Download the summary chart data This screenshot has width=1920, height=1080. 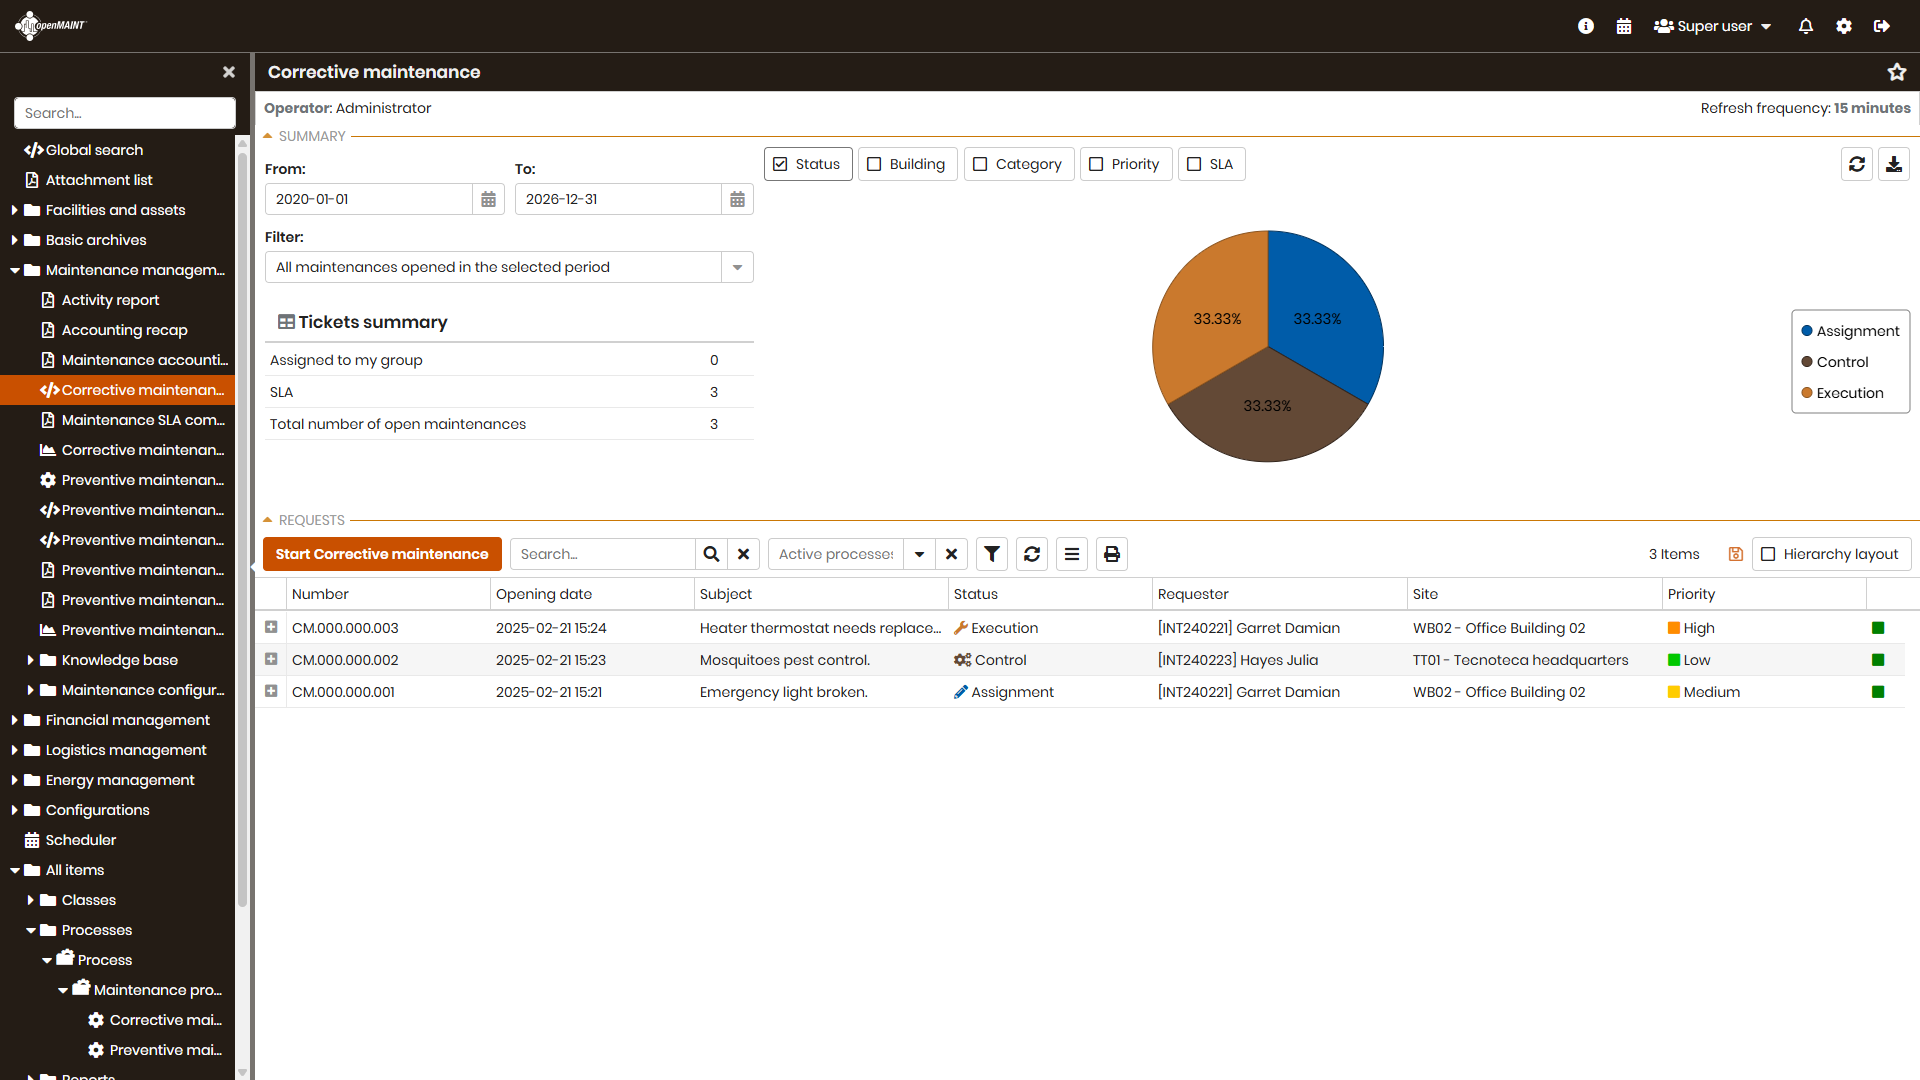point(1894,164)
